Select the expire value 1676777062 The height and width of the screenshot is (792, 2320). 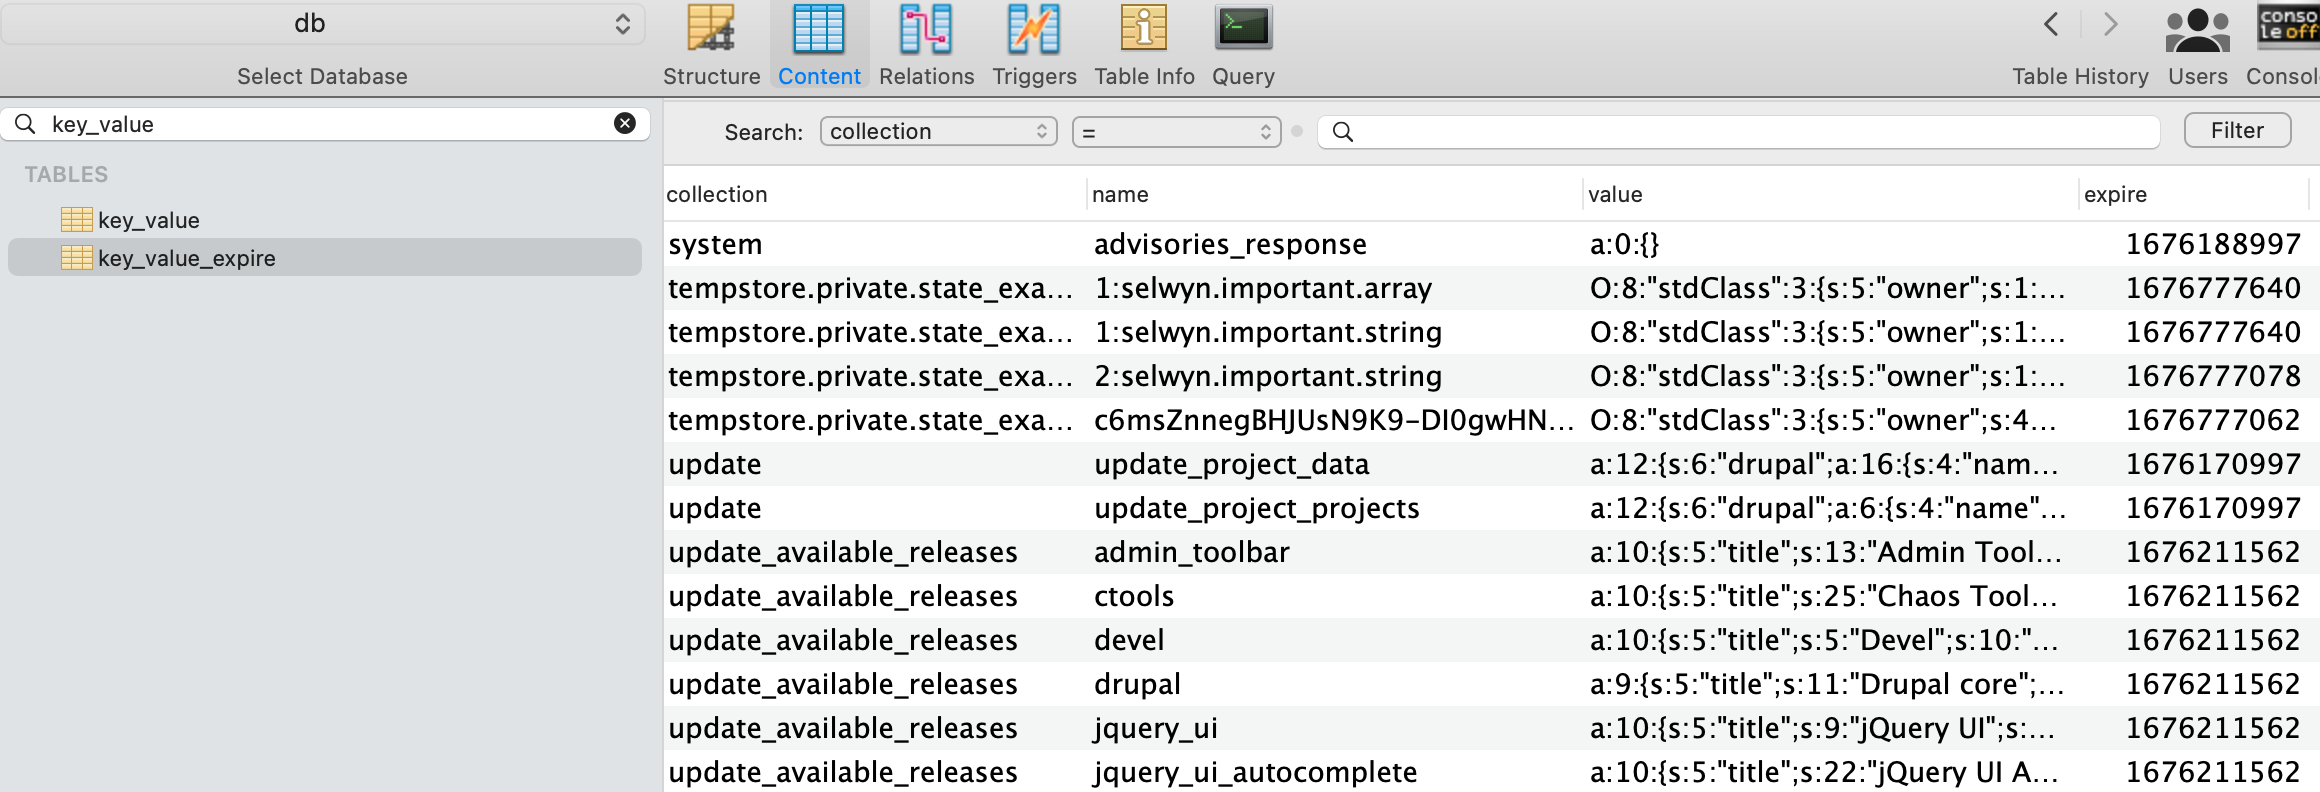click(2213, 420)
